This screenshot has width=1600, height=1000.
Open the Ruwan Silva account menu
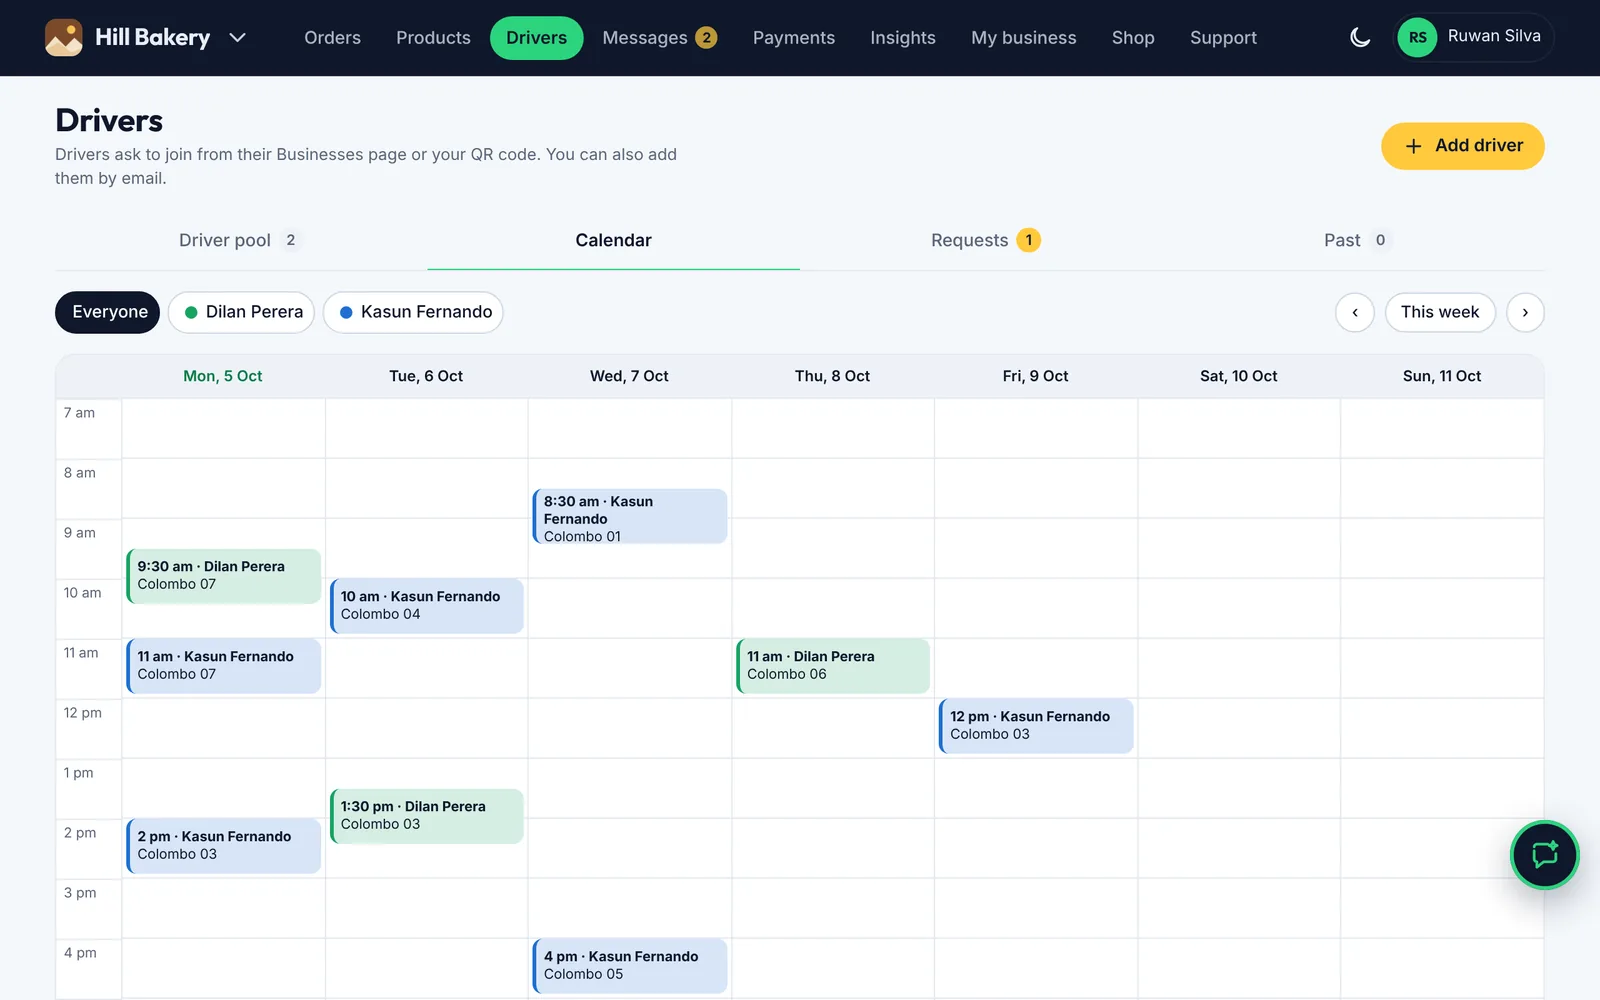pos(1474,38)
